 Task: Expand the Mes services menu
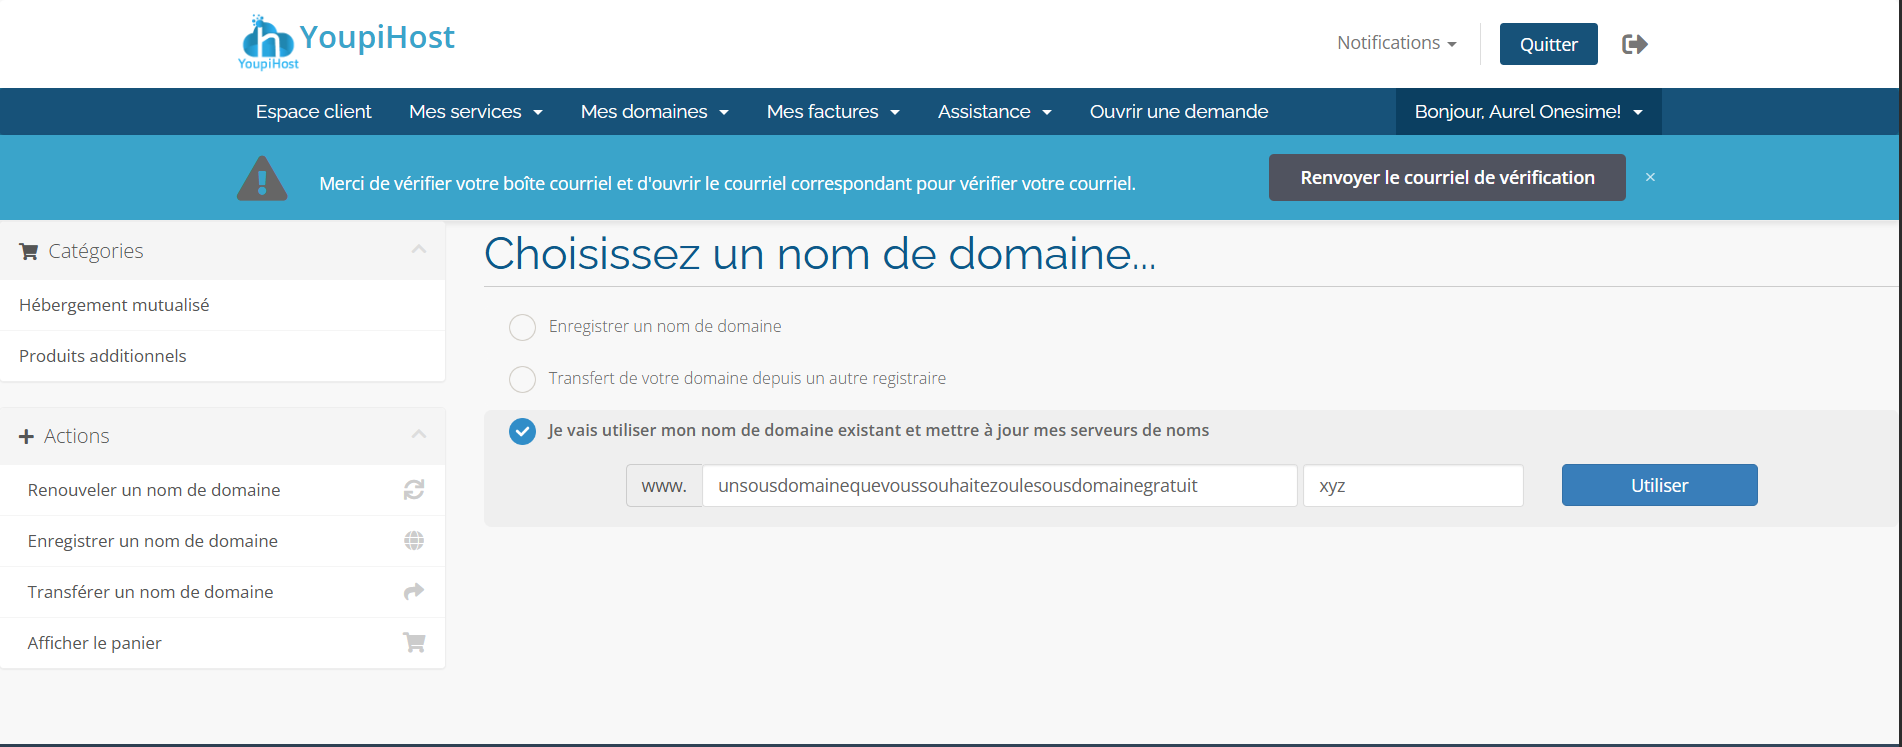point(475,112)
